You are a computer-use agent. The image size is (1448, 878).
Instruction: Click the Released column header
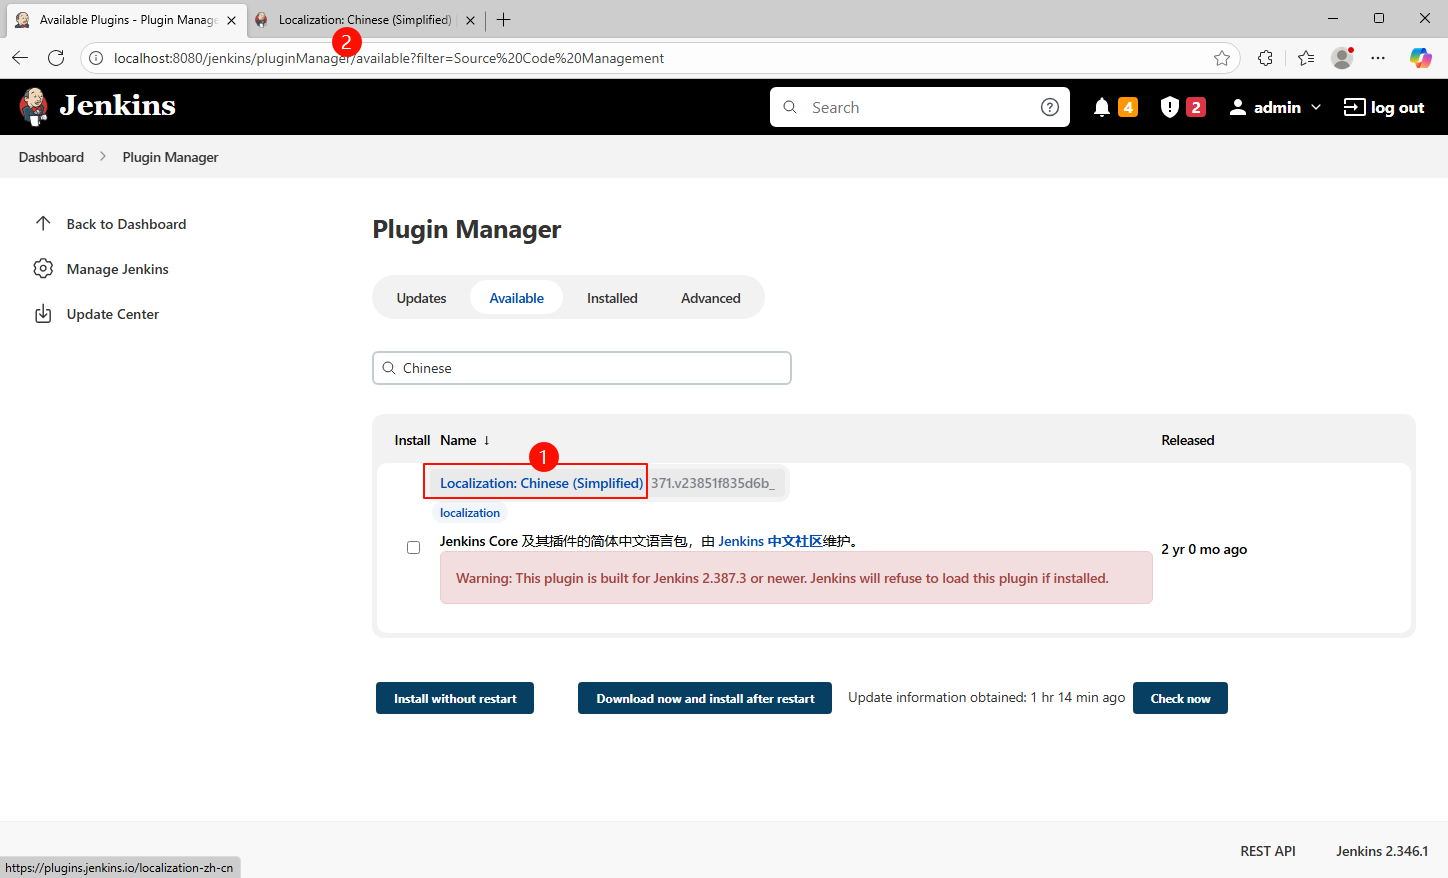(x=1187, y=440)
